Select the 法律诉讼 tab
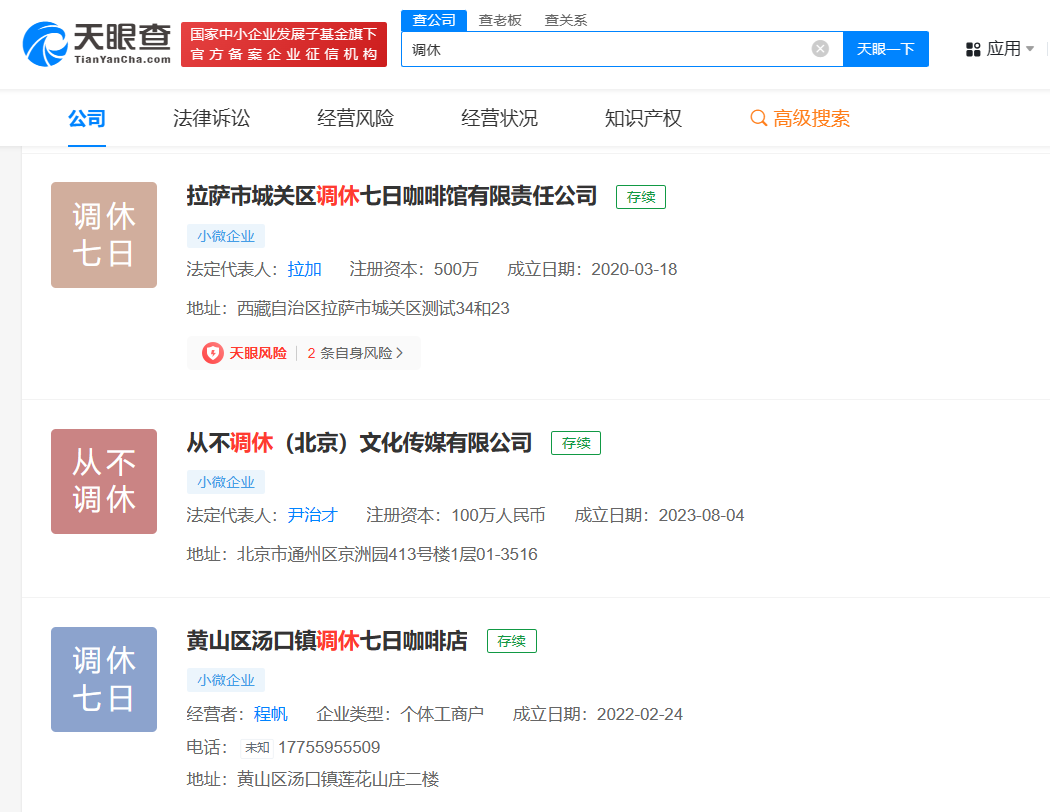The width and height of the screenshot is (1050, 812). pos(212,118)
